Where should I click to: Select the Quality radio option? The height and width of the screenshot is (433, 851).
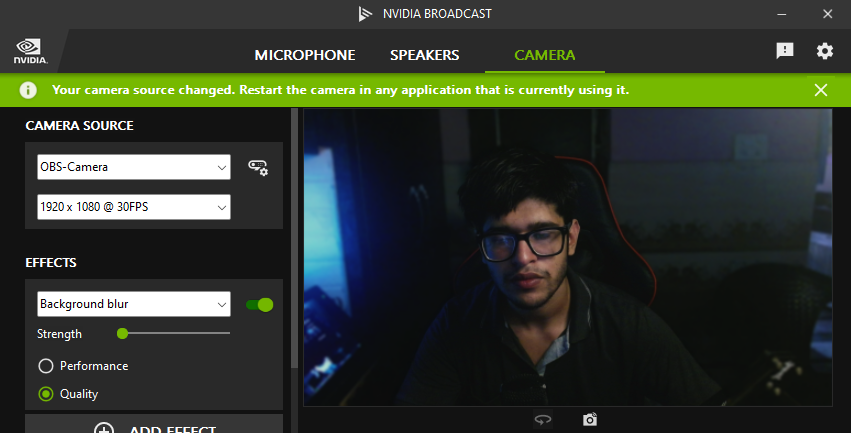[46, 394]
